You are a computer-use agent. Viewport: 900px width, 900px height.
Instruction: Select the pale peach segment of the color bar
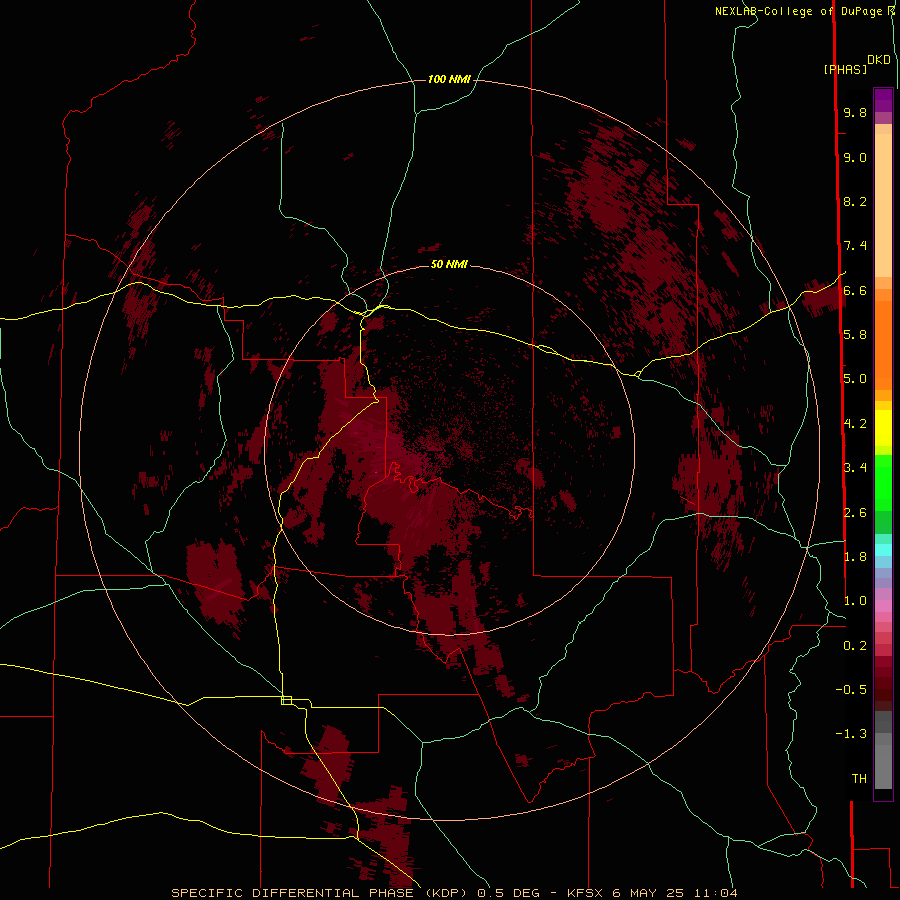883,205
